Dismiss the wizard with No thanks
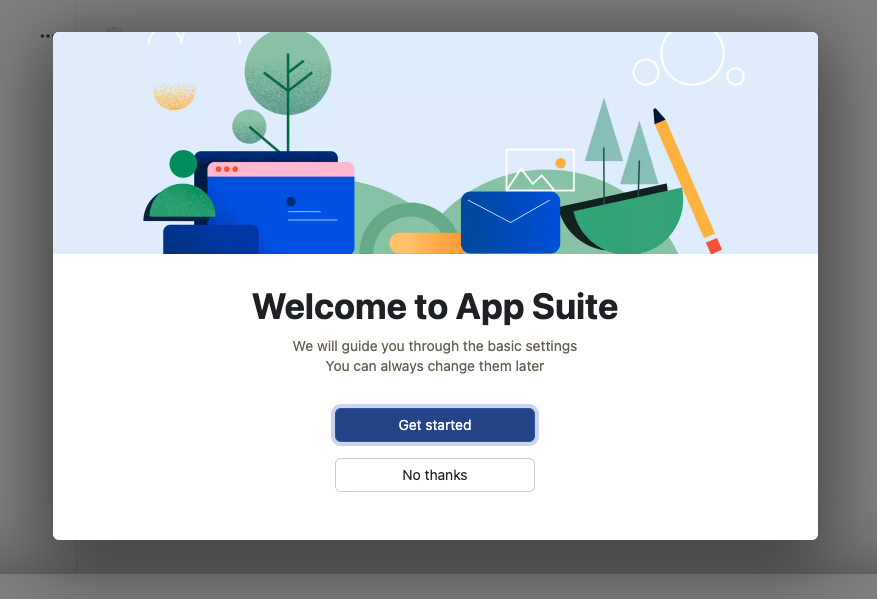This screenshot has width=877, height=599. (434, 474)
